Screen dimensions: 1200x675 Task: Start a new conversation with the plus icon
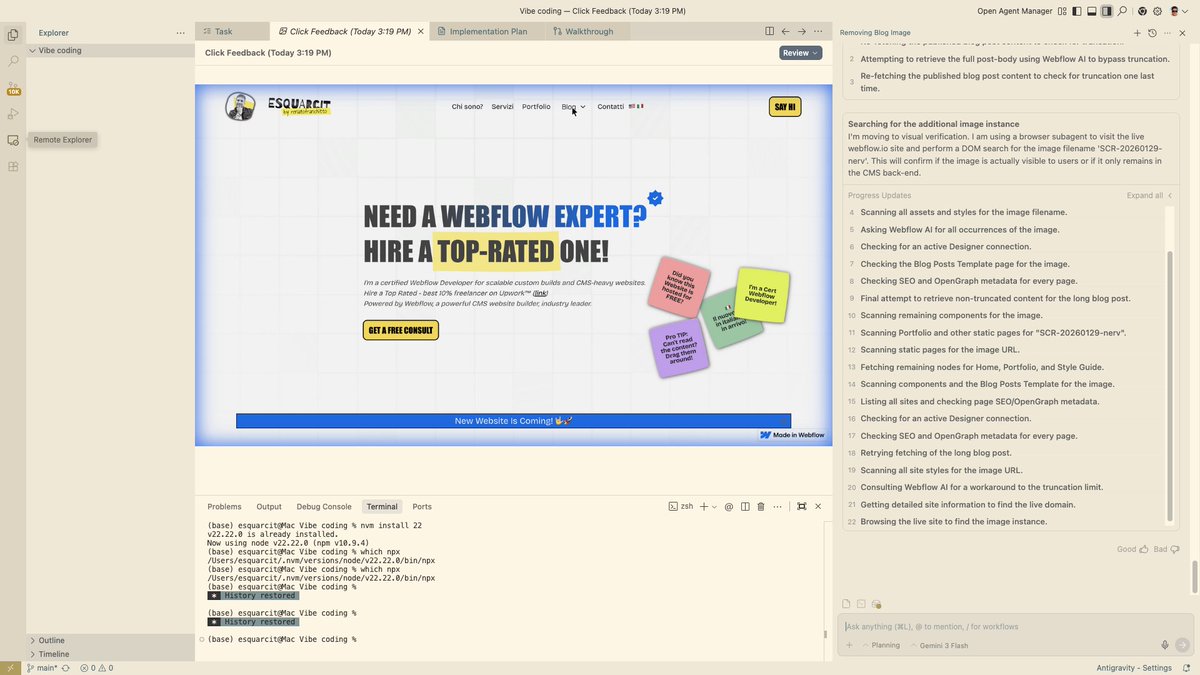[x=1137, y=33]
